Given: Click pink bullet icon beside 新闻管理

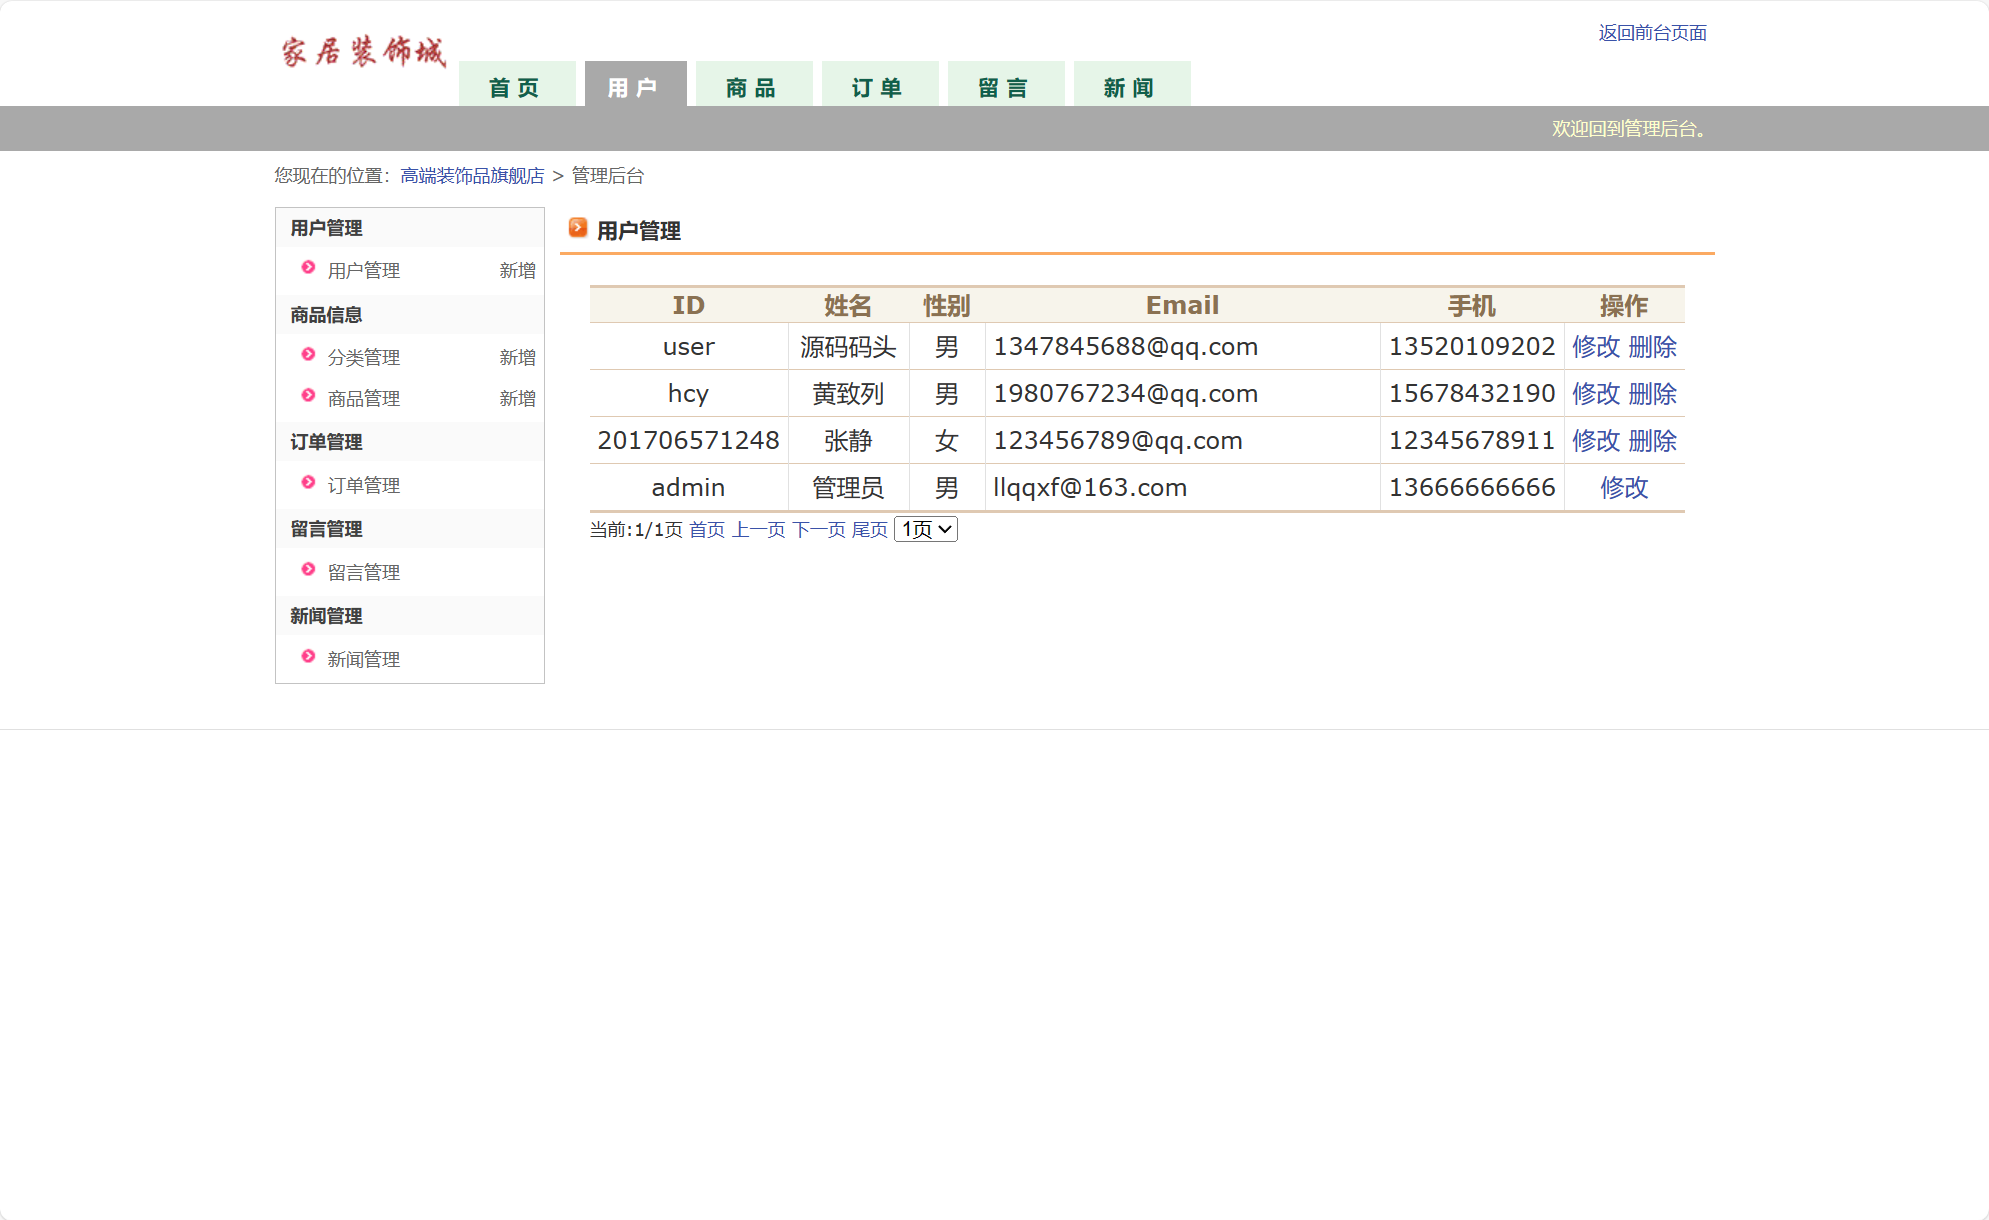Looking at the screenshot, I should tap(308, 657).
